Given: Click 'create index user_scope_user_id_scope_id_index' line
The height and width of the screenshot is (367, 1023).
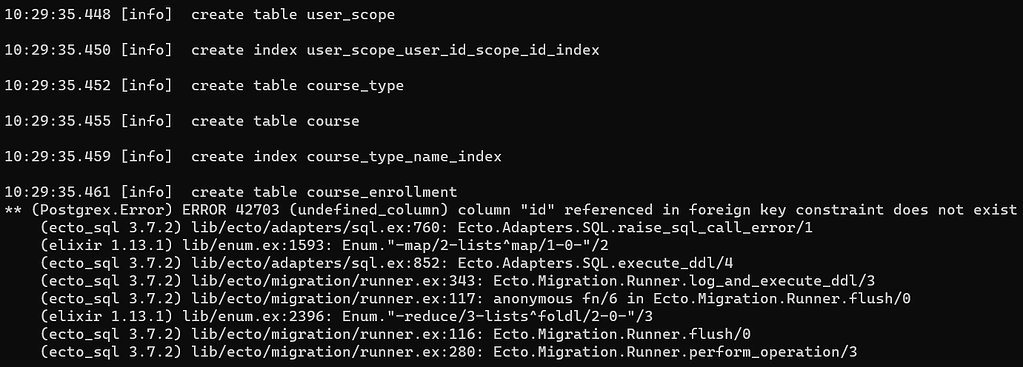Looking at the screenshot, I should point(395,50).
